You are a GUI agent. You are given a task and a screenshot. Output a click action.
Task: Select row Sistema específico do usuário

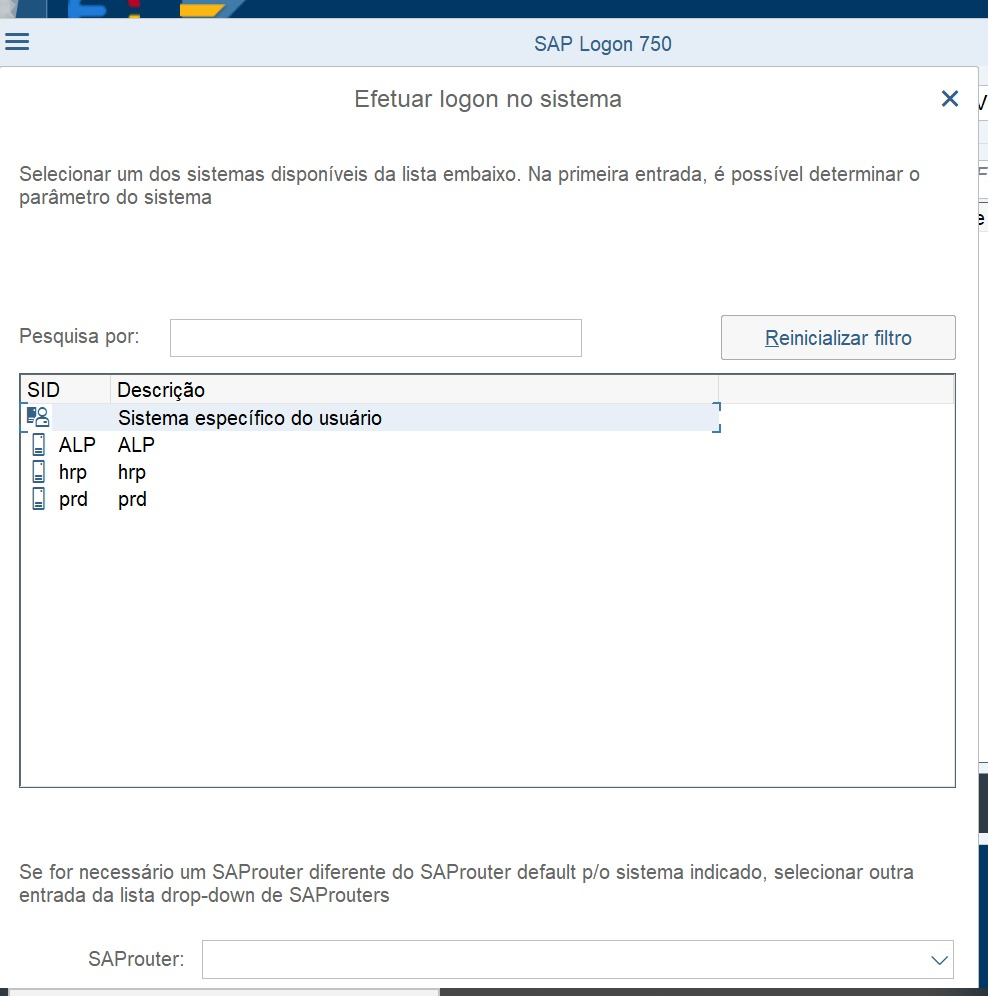(x=370, y=417)
